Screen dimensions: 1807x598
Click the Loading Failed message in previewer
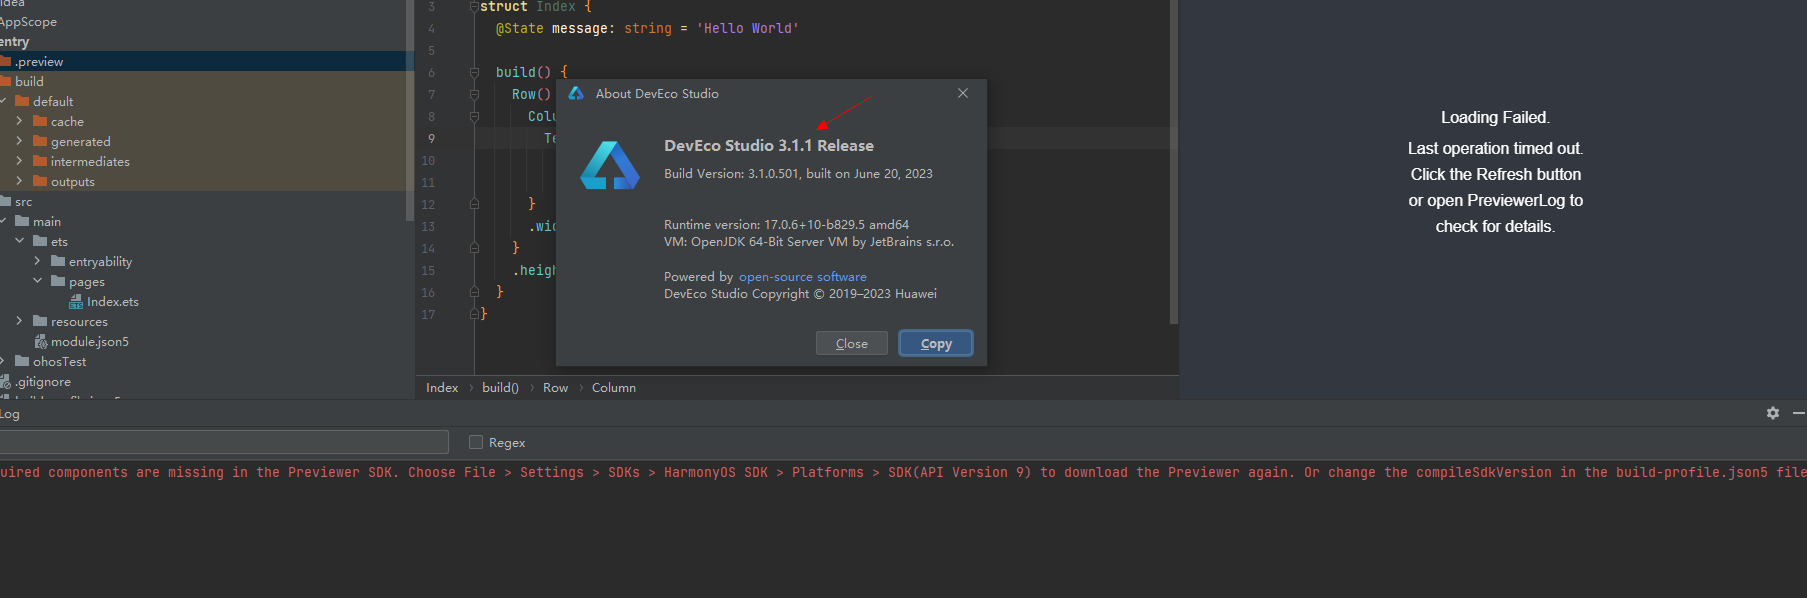tap(1495, 117)
